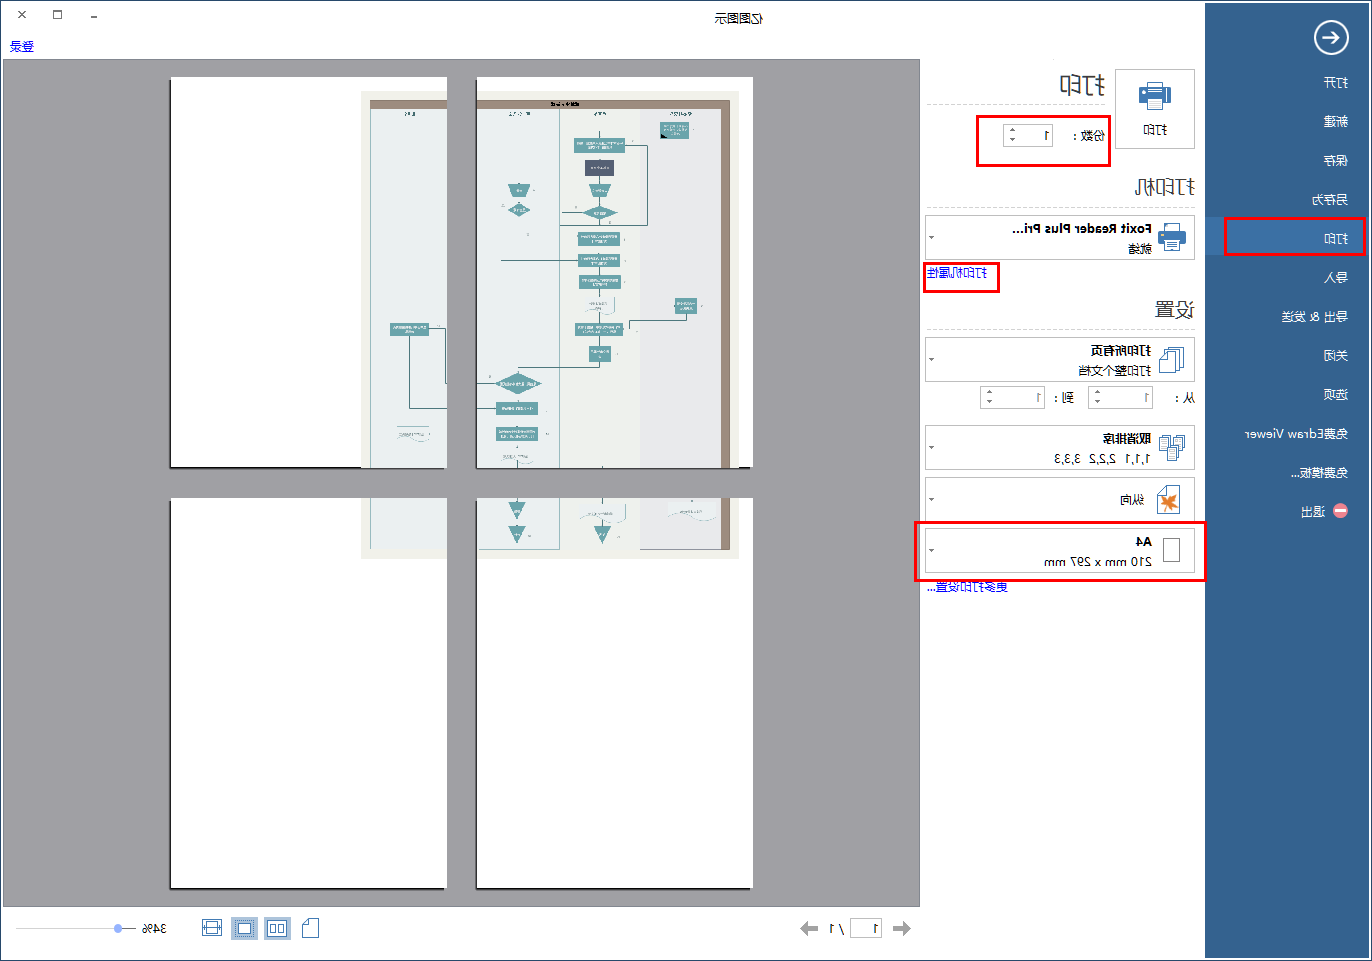Choose 另存为 from the sidebar menu
Viewport: 1372px width, 961px height.
point(1330,200)
